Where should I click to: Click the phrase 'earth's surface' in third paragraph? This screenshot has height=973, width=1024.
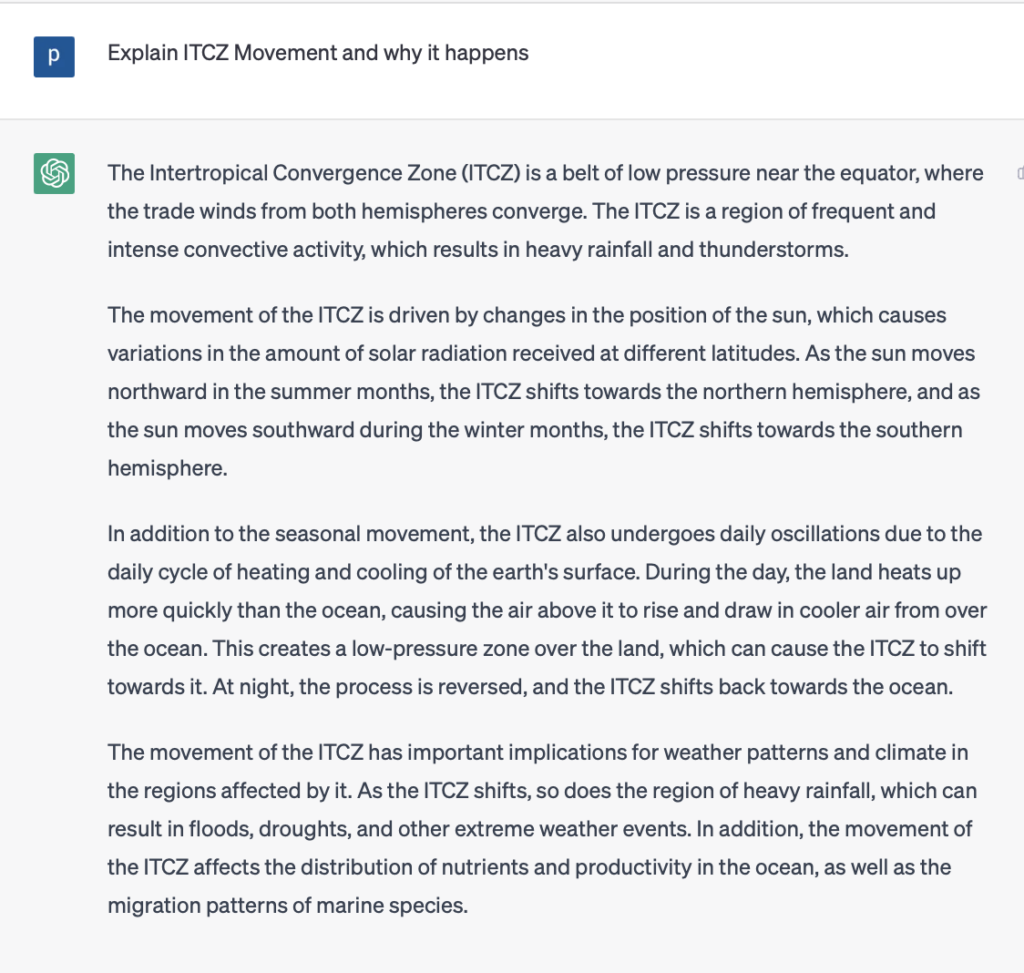coord(570,573)
